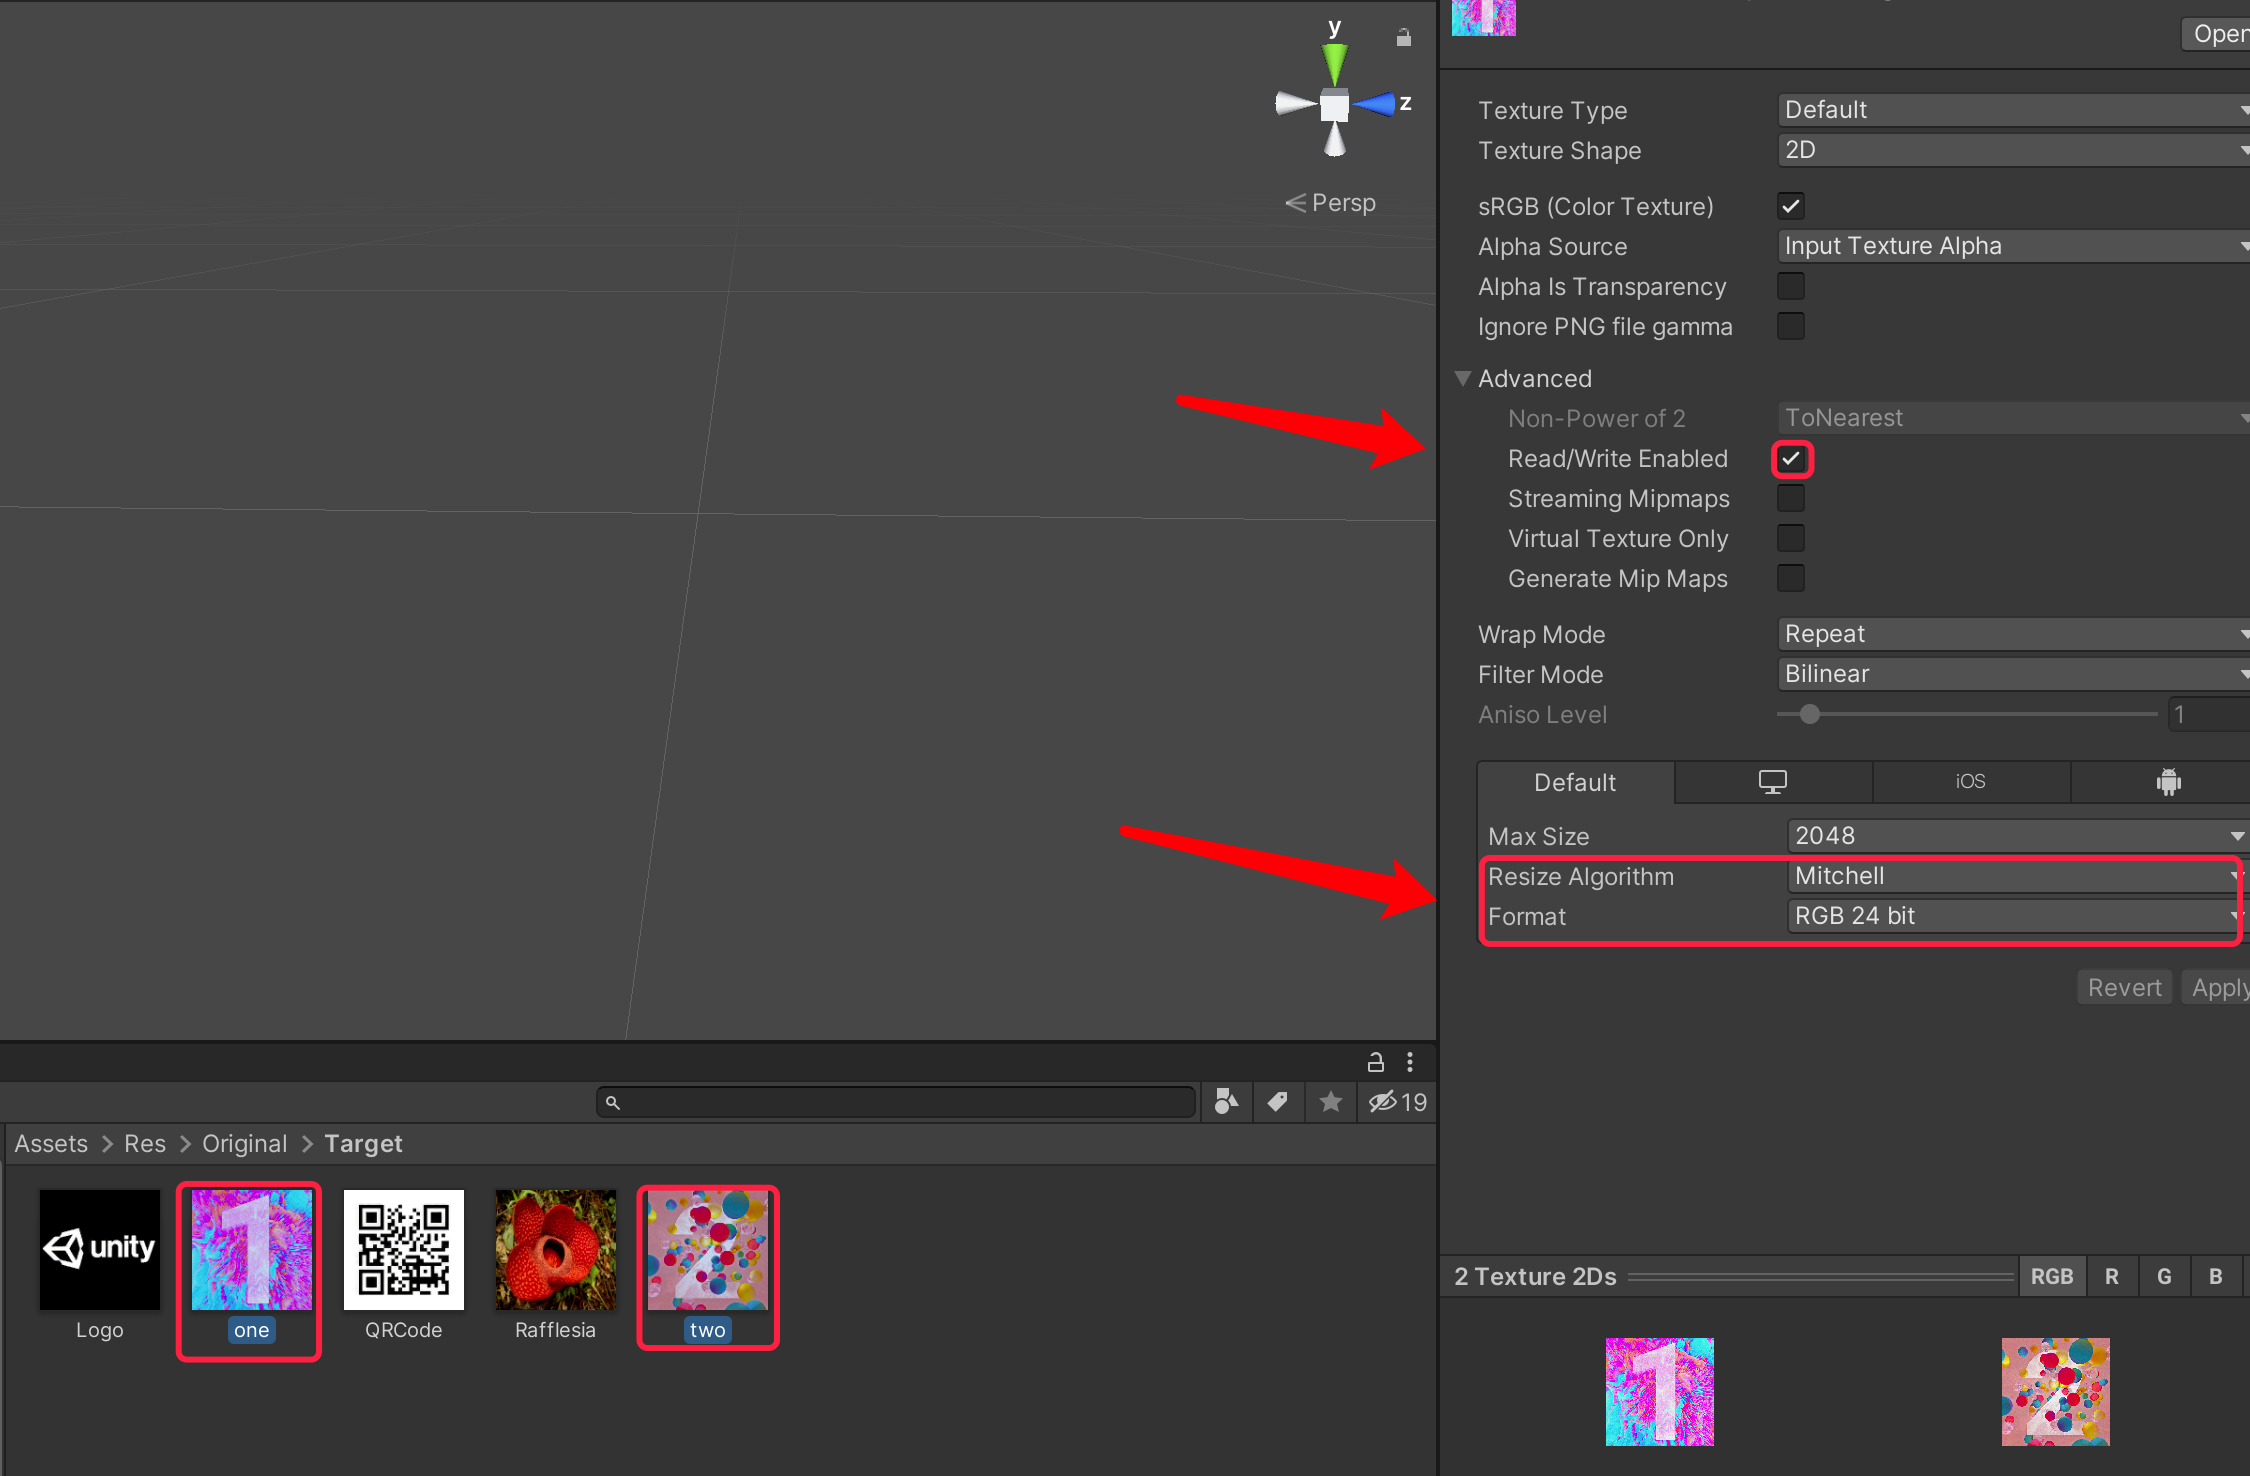
Task: Uncheck Read/Write Enabled checkbox
Action: tap(1791, 459)
